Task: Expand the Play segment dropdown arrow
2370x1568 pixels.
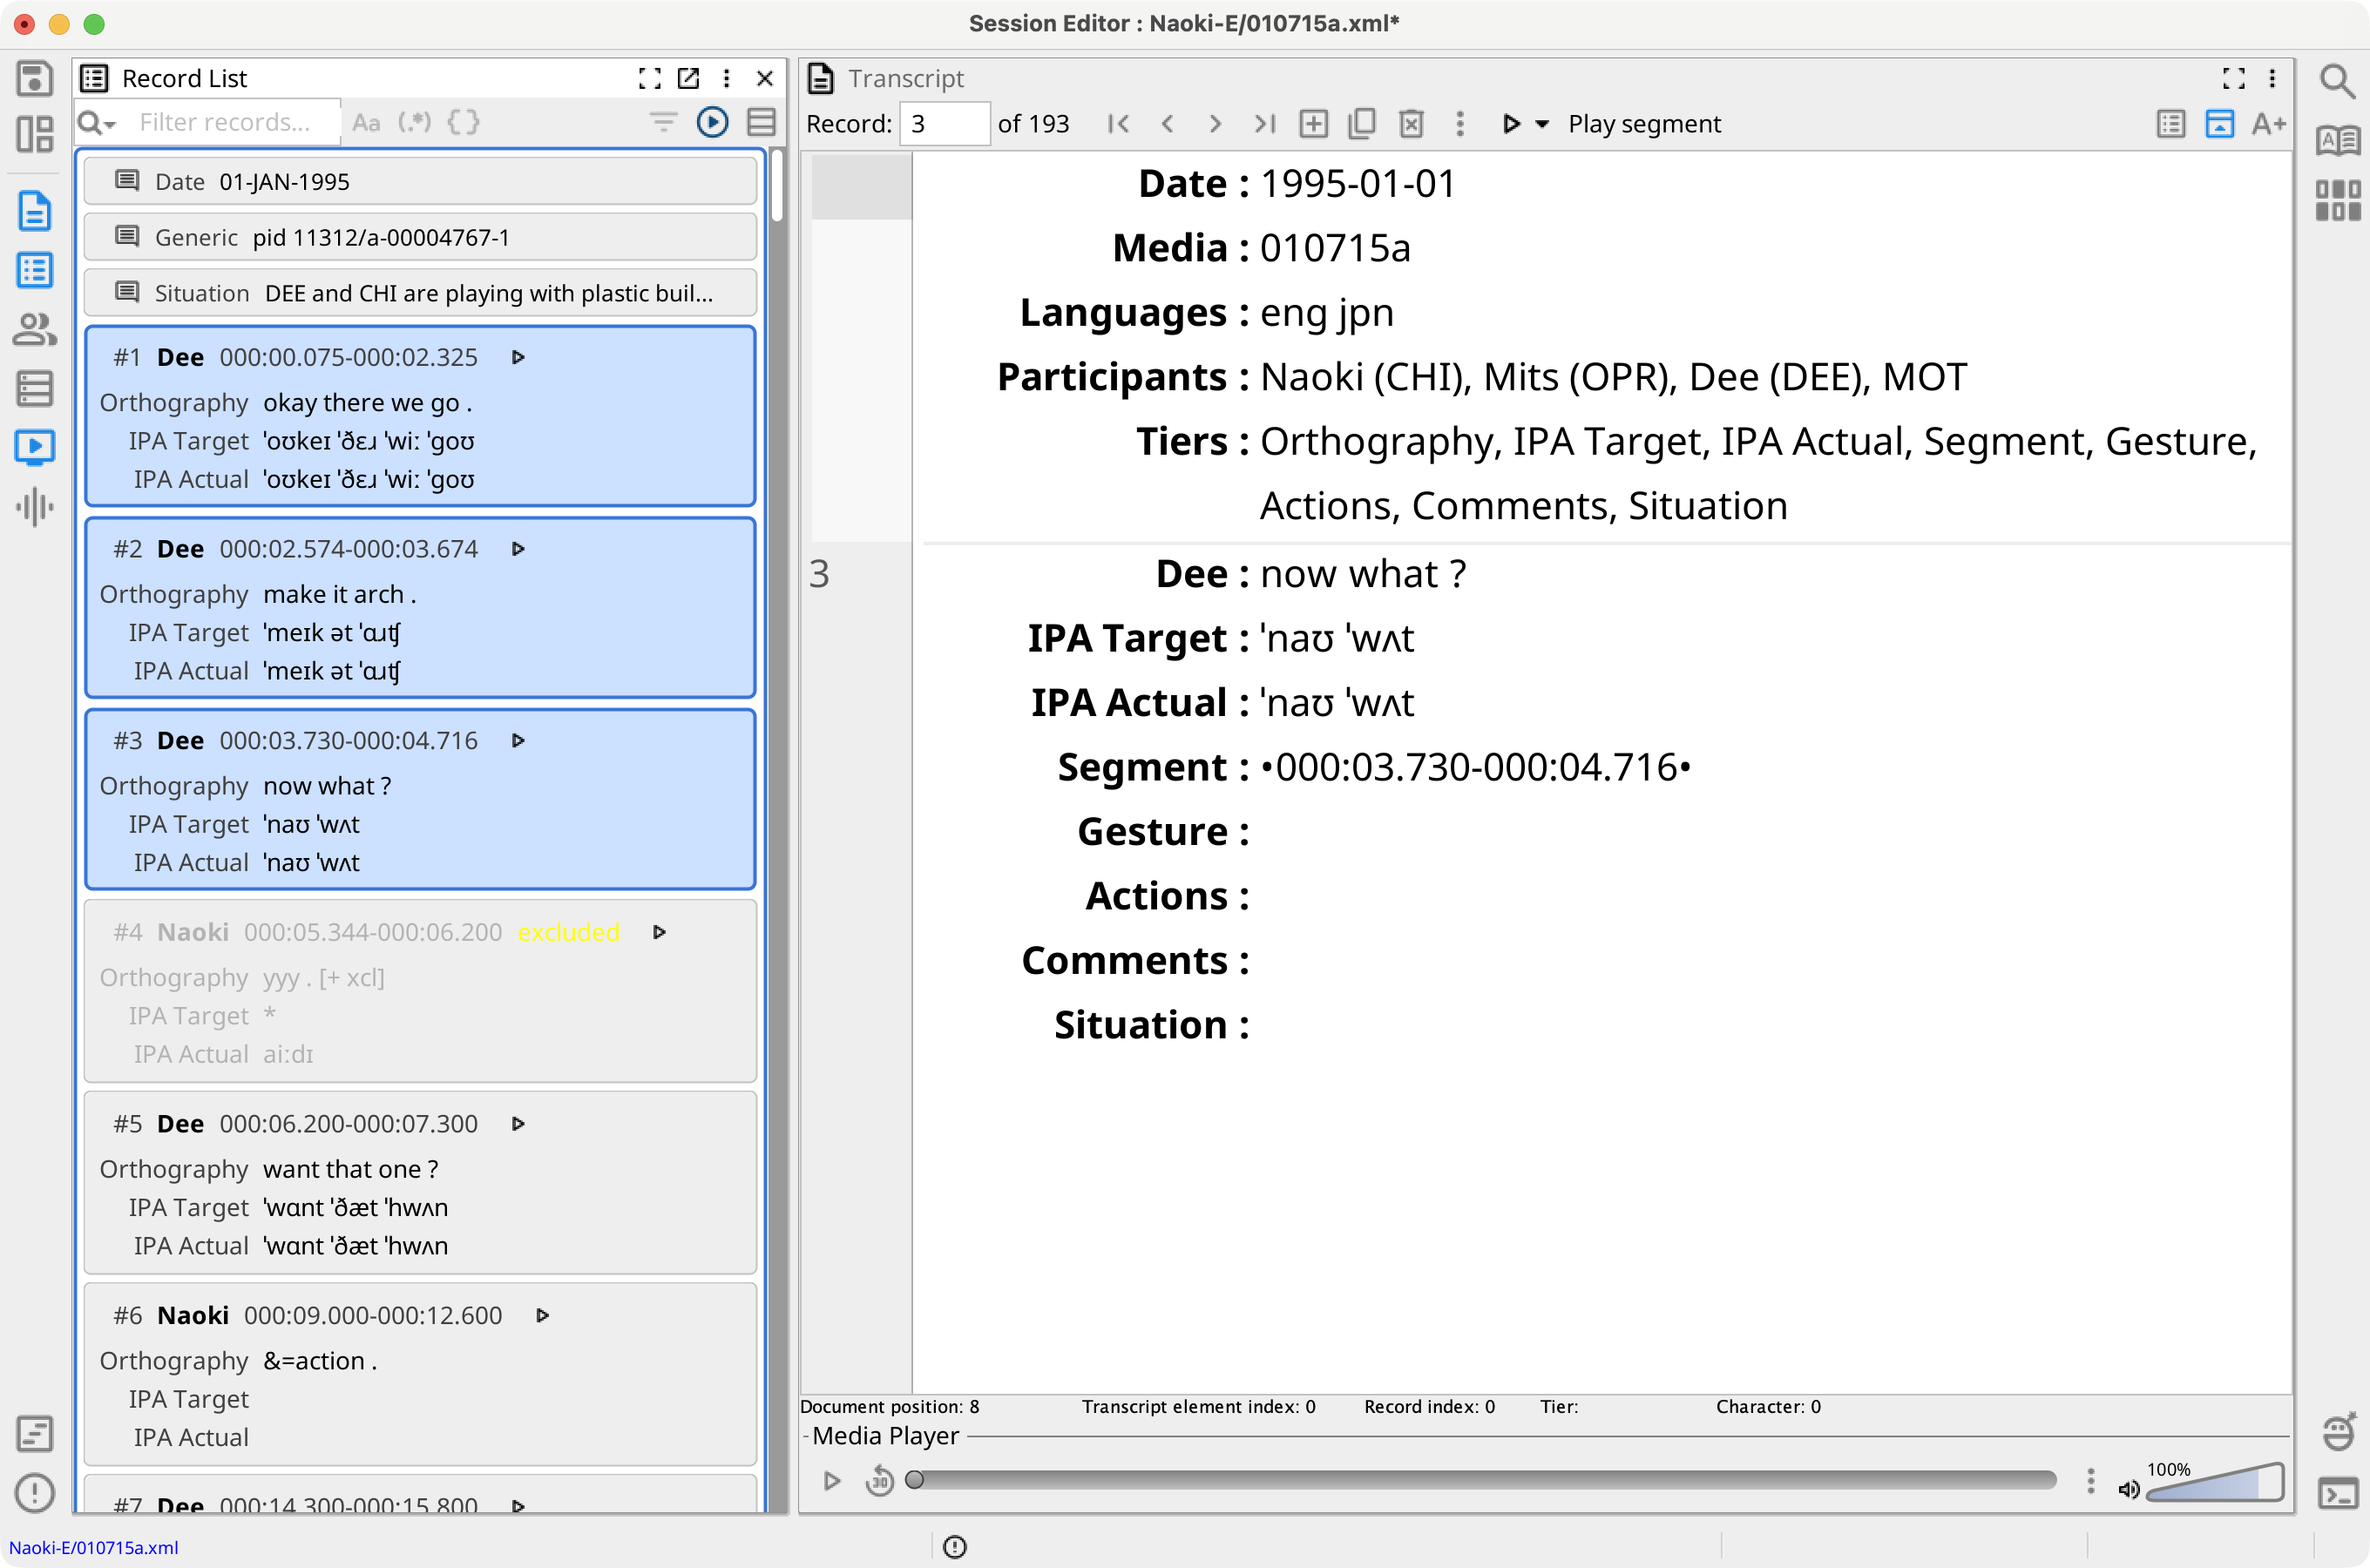Action: (1542, 124)
